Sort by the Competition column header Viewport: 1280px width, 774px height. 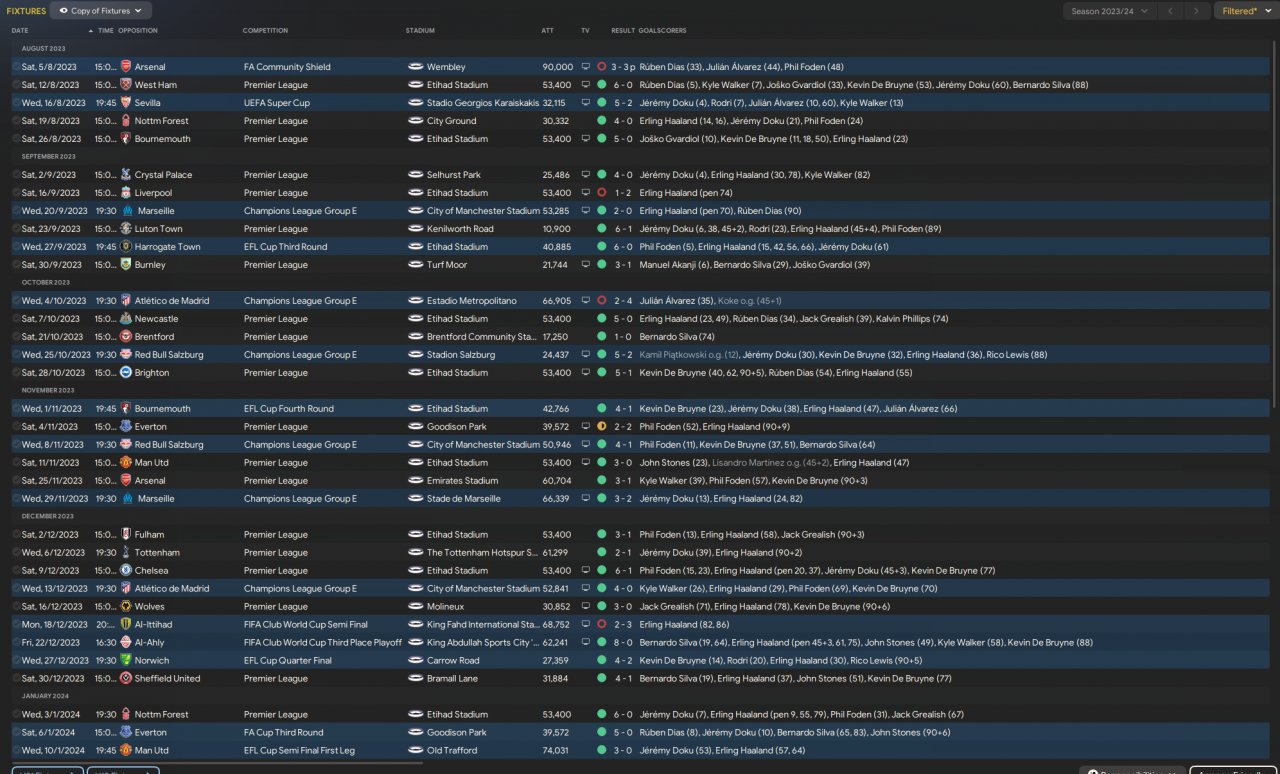265,31
